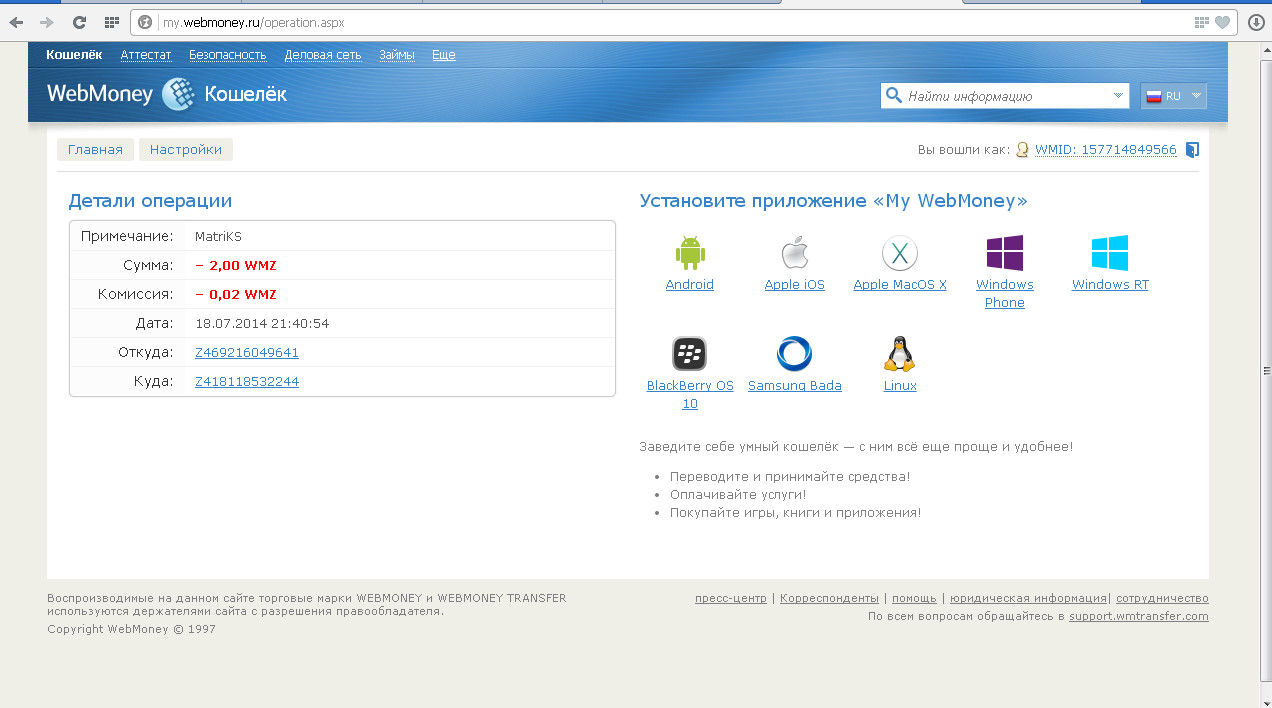Select the MatriKS note value
Image resolution: width=1272 pixels, height=708 pixels.
(x=218, y=237)
